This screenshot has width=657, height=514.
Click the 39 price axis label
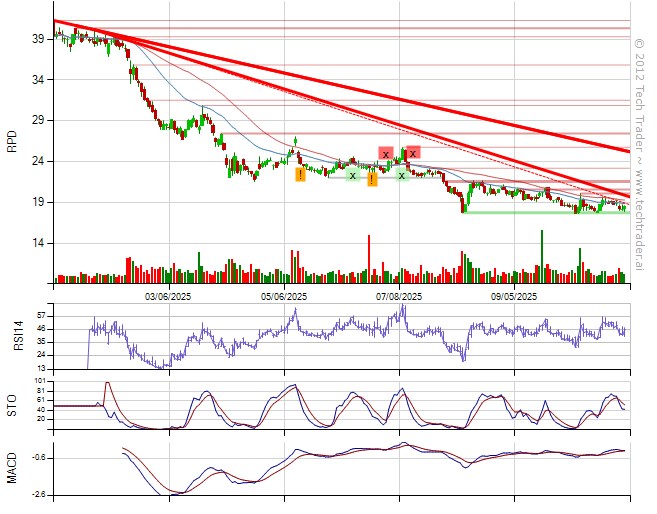[x=37, y=38]
